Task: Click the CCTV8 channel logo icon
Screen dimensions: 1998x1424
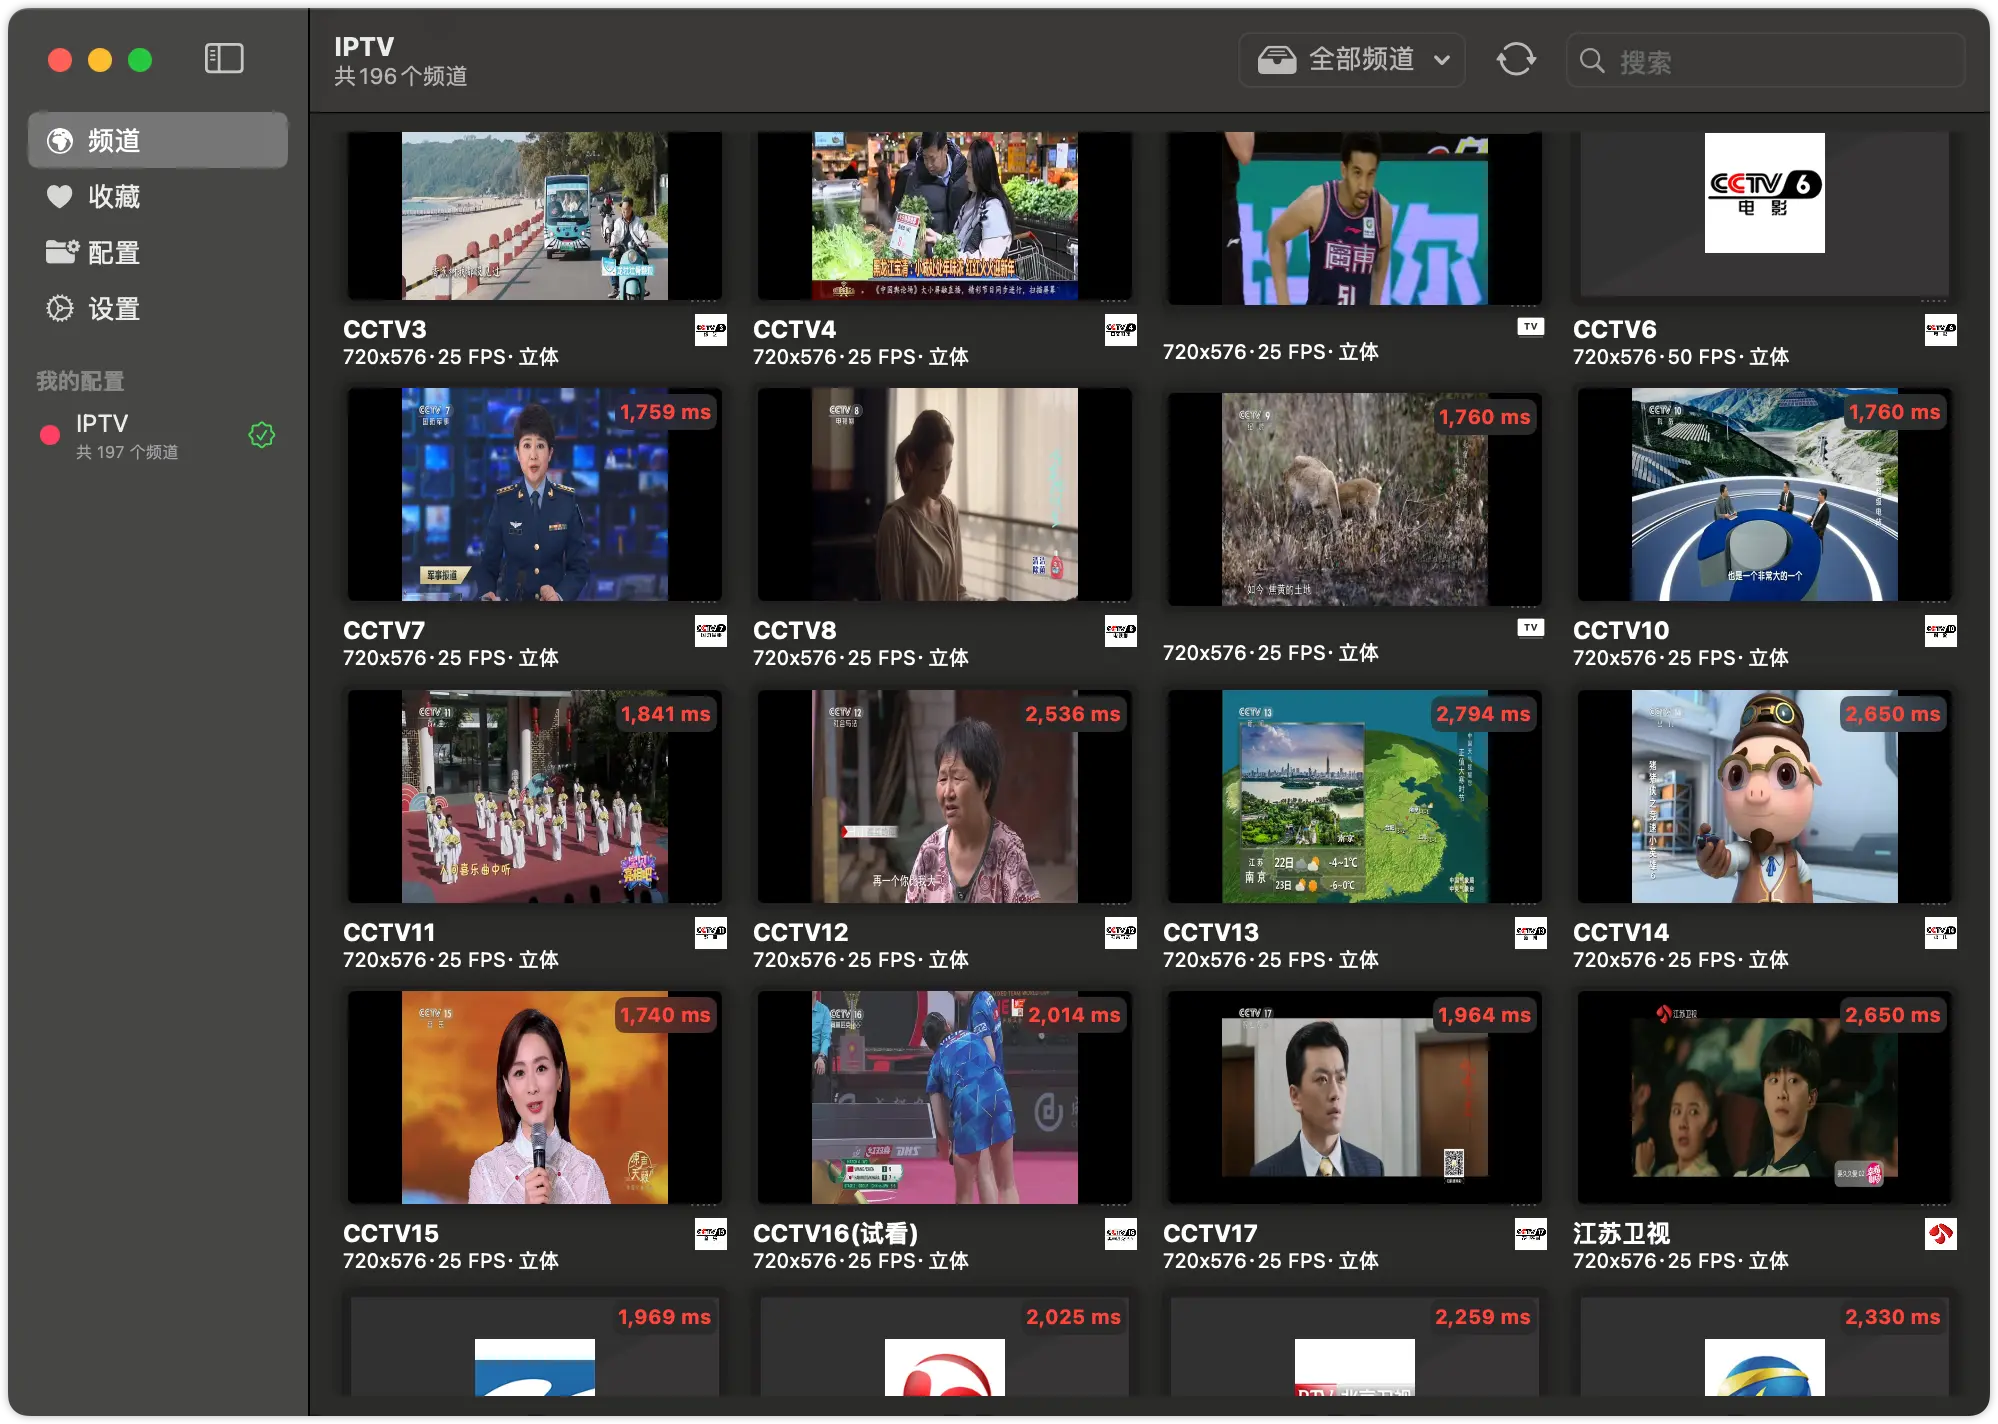Action: pyautogui.click(x=1121, y=631)
